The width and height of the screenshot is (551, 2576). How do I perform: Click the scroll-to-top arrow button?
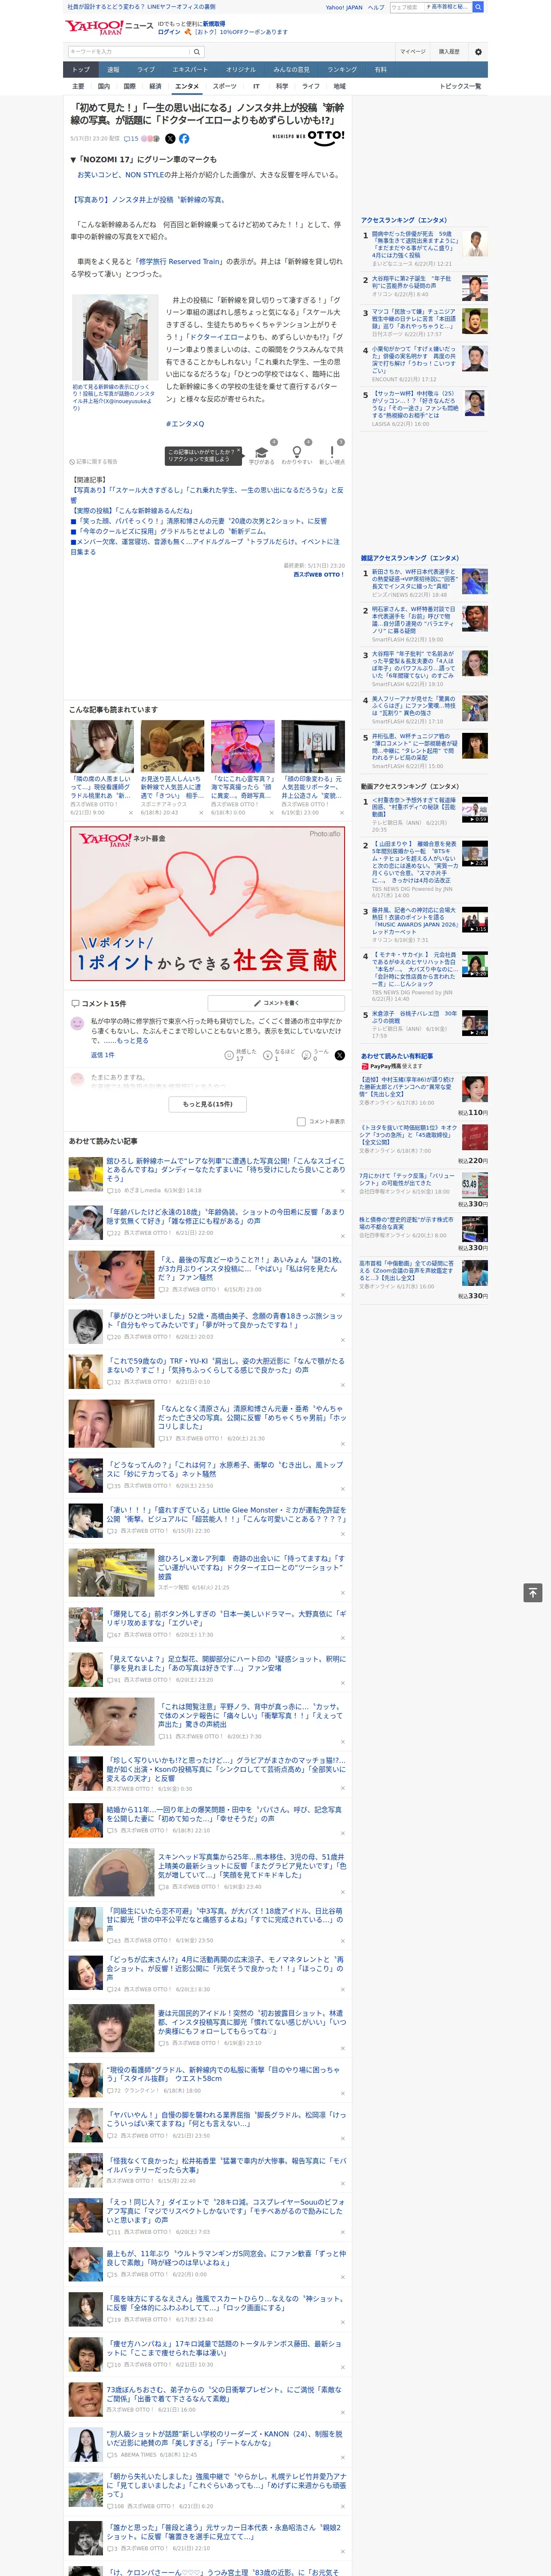tap(532, 1592)
